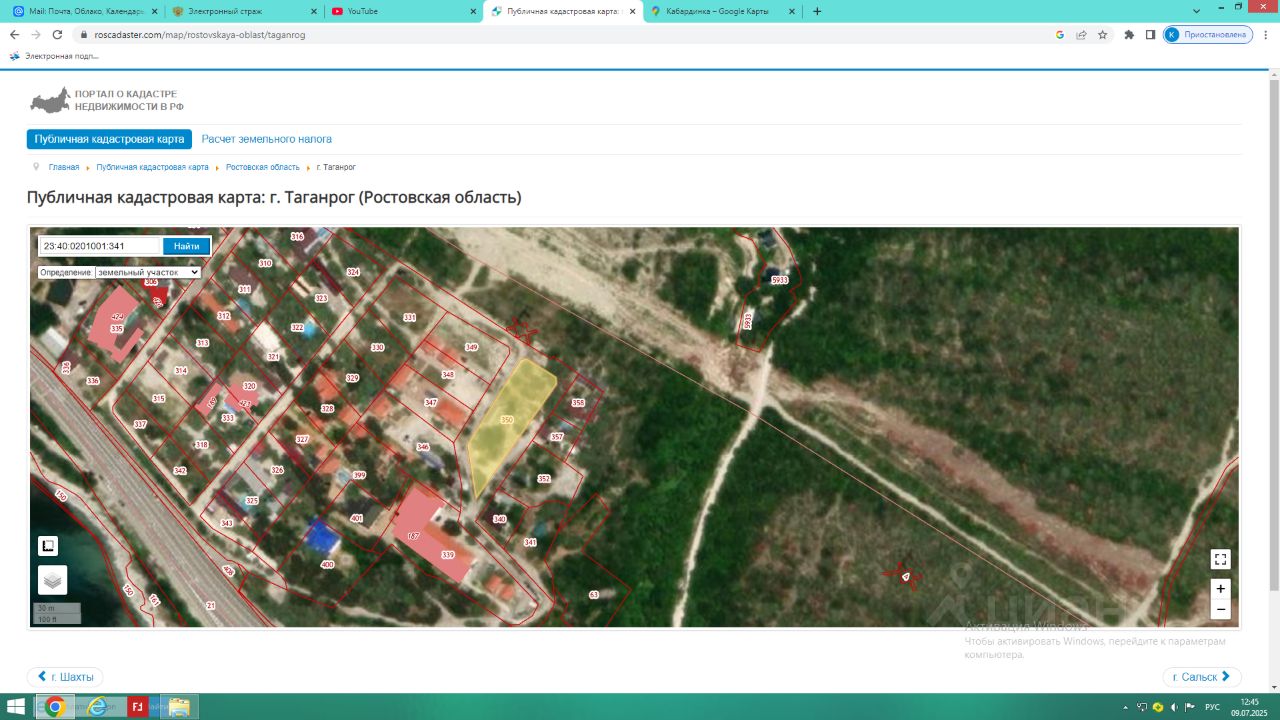Viewport: 1280px width, 720px height.
Task: Click the address bar URL field
Action: coord(560,34)
